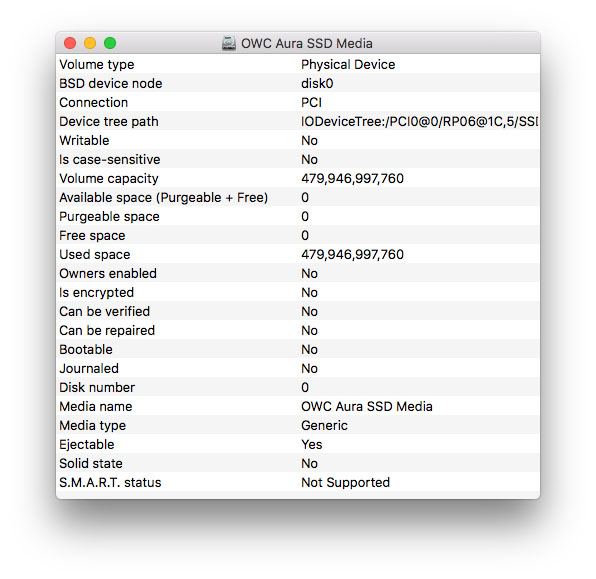Image resolution: width=596 pixels, height=579 pixels.
Task: Select the Solid state row
Action: point(298,463)
